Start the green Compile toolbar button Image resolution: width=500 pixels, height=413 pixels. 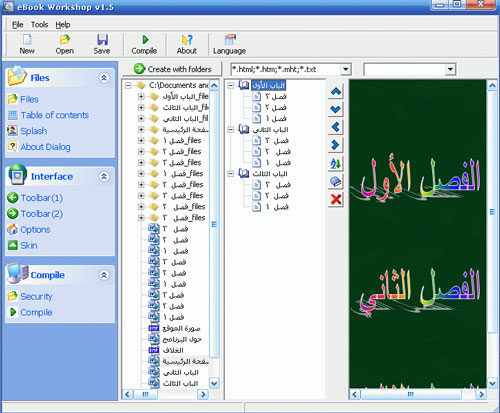click(145, 40)
